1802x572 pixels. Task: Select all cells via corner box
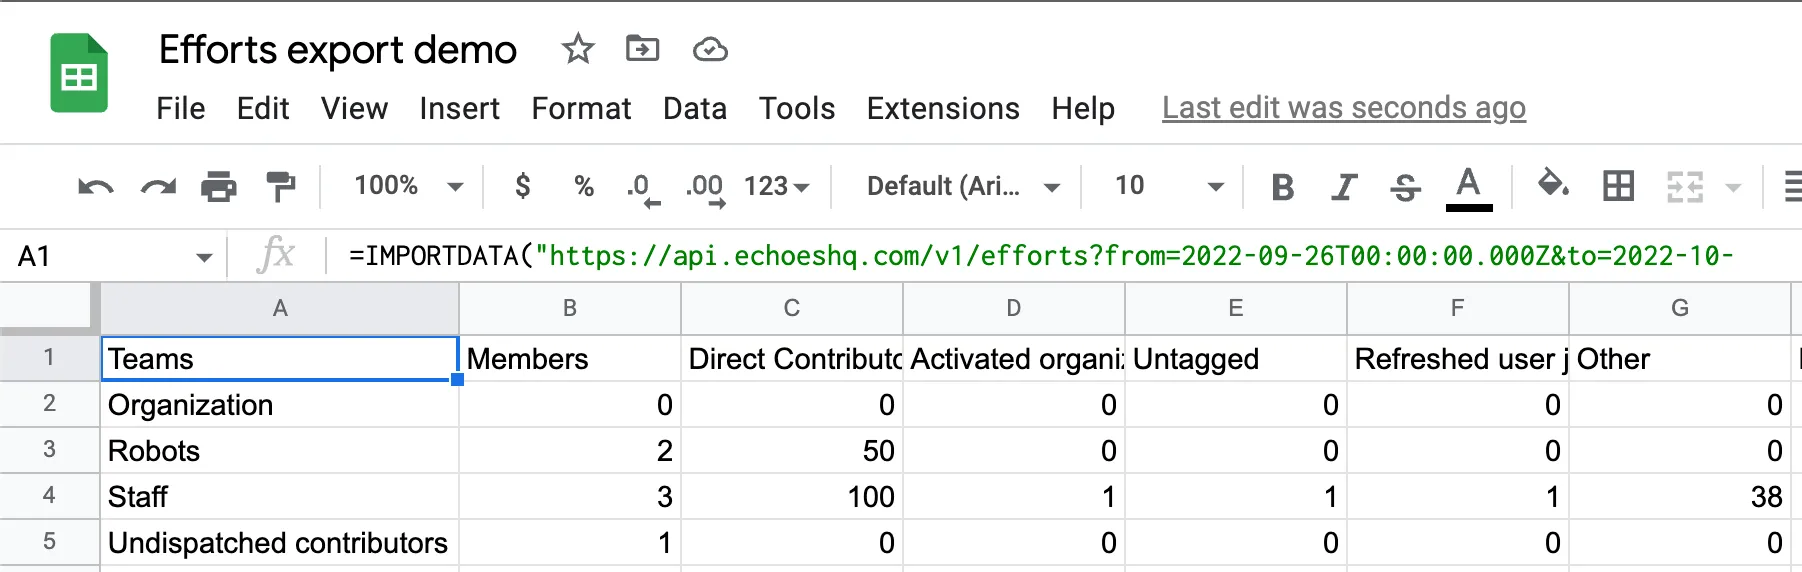tap(48, 307)
